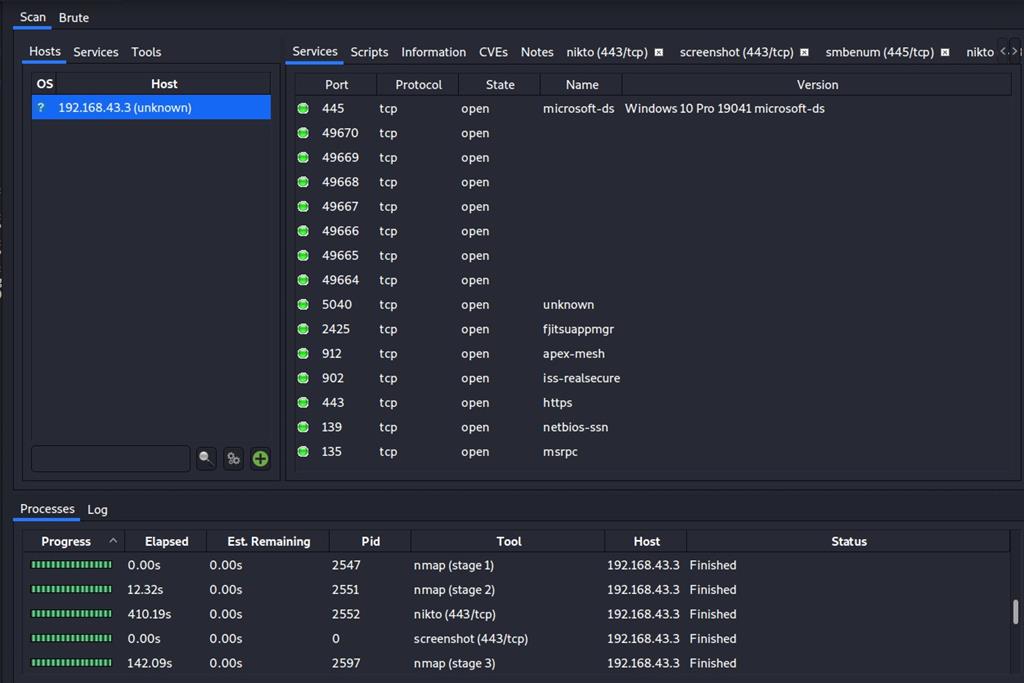Click the green status dot for port 5040
The width and height of the screenshot is (1024, 683).
(x=303, y=304)
